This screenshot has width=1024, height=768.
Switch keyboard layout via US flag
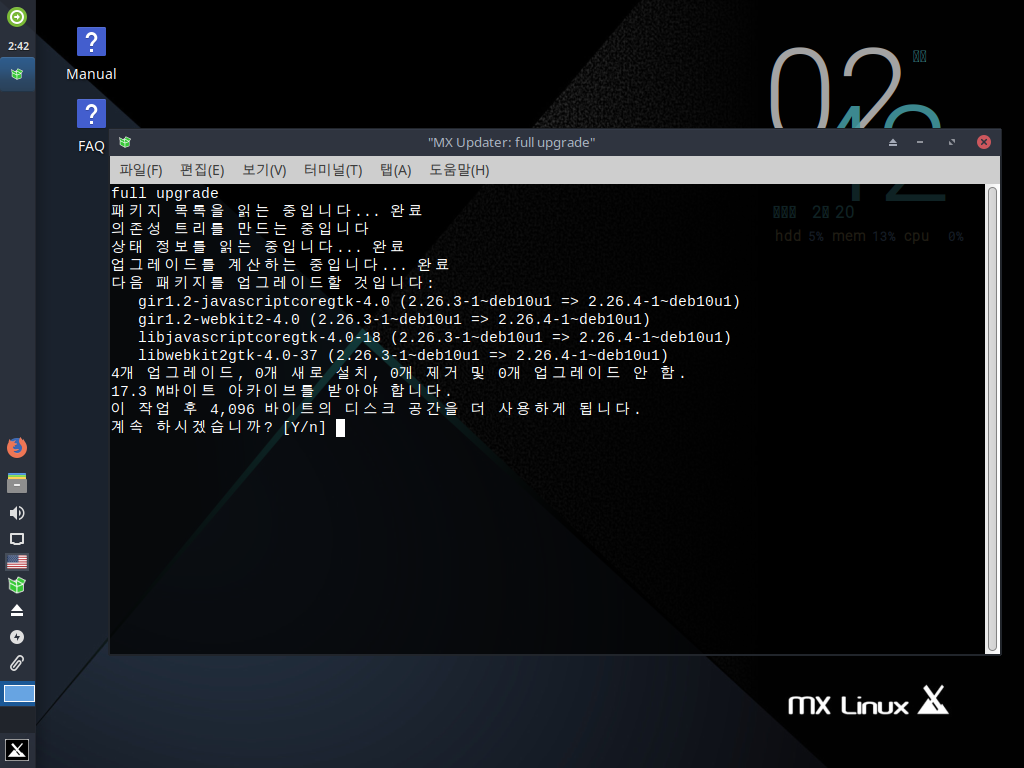click(17, 562)
